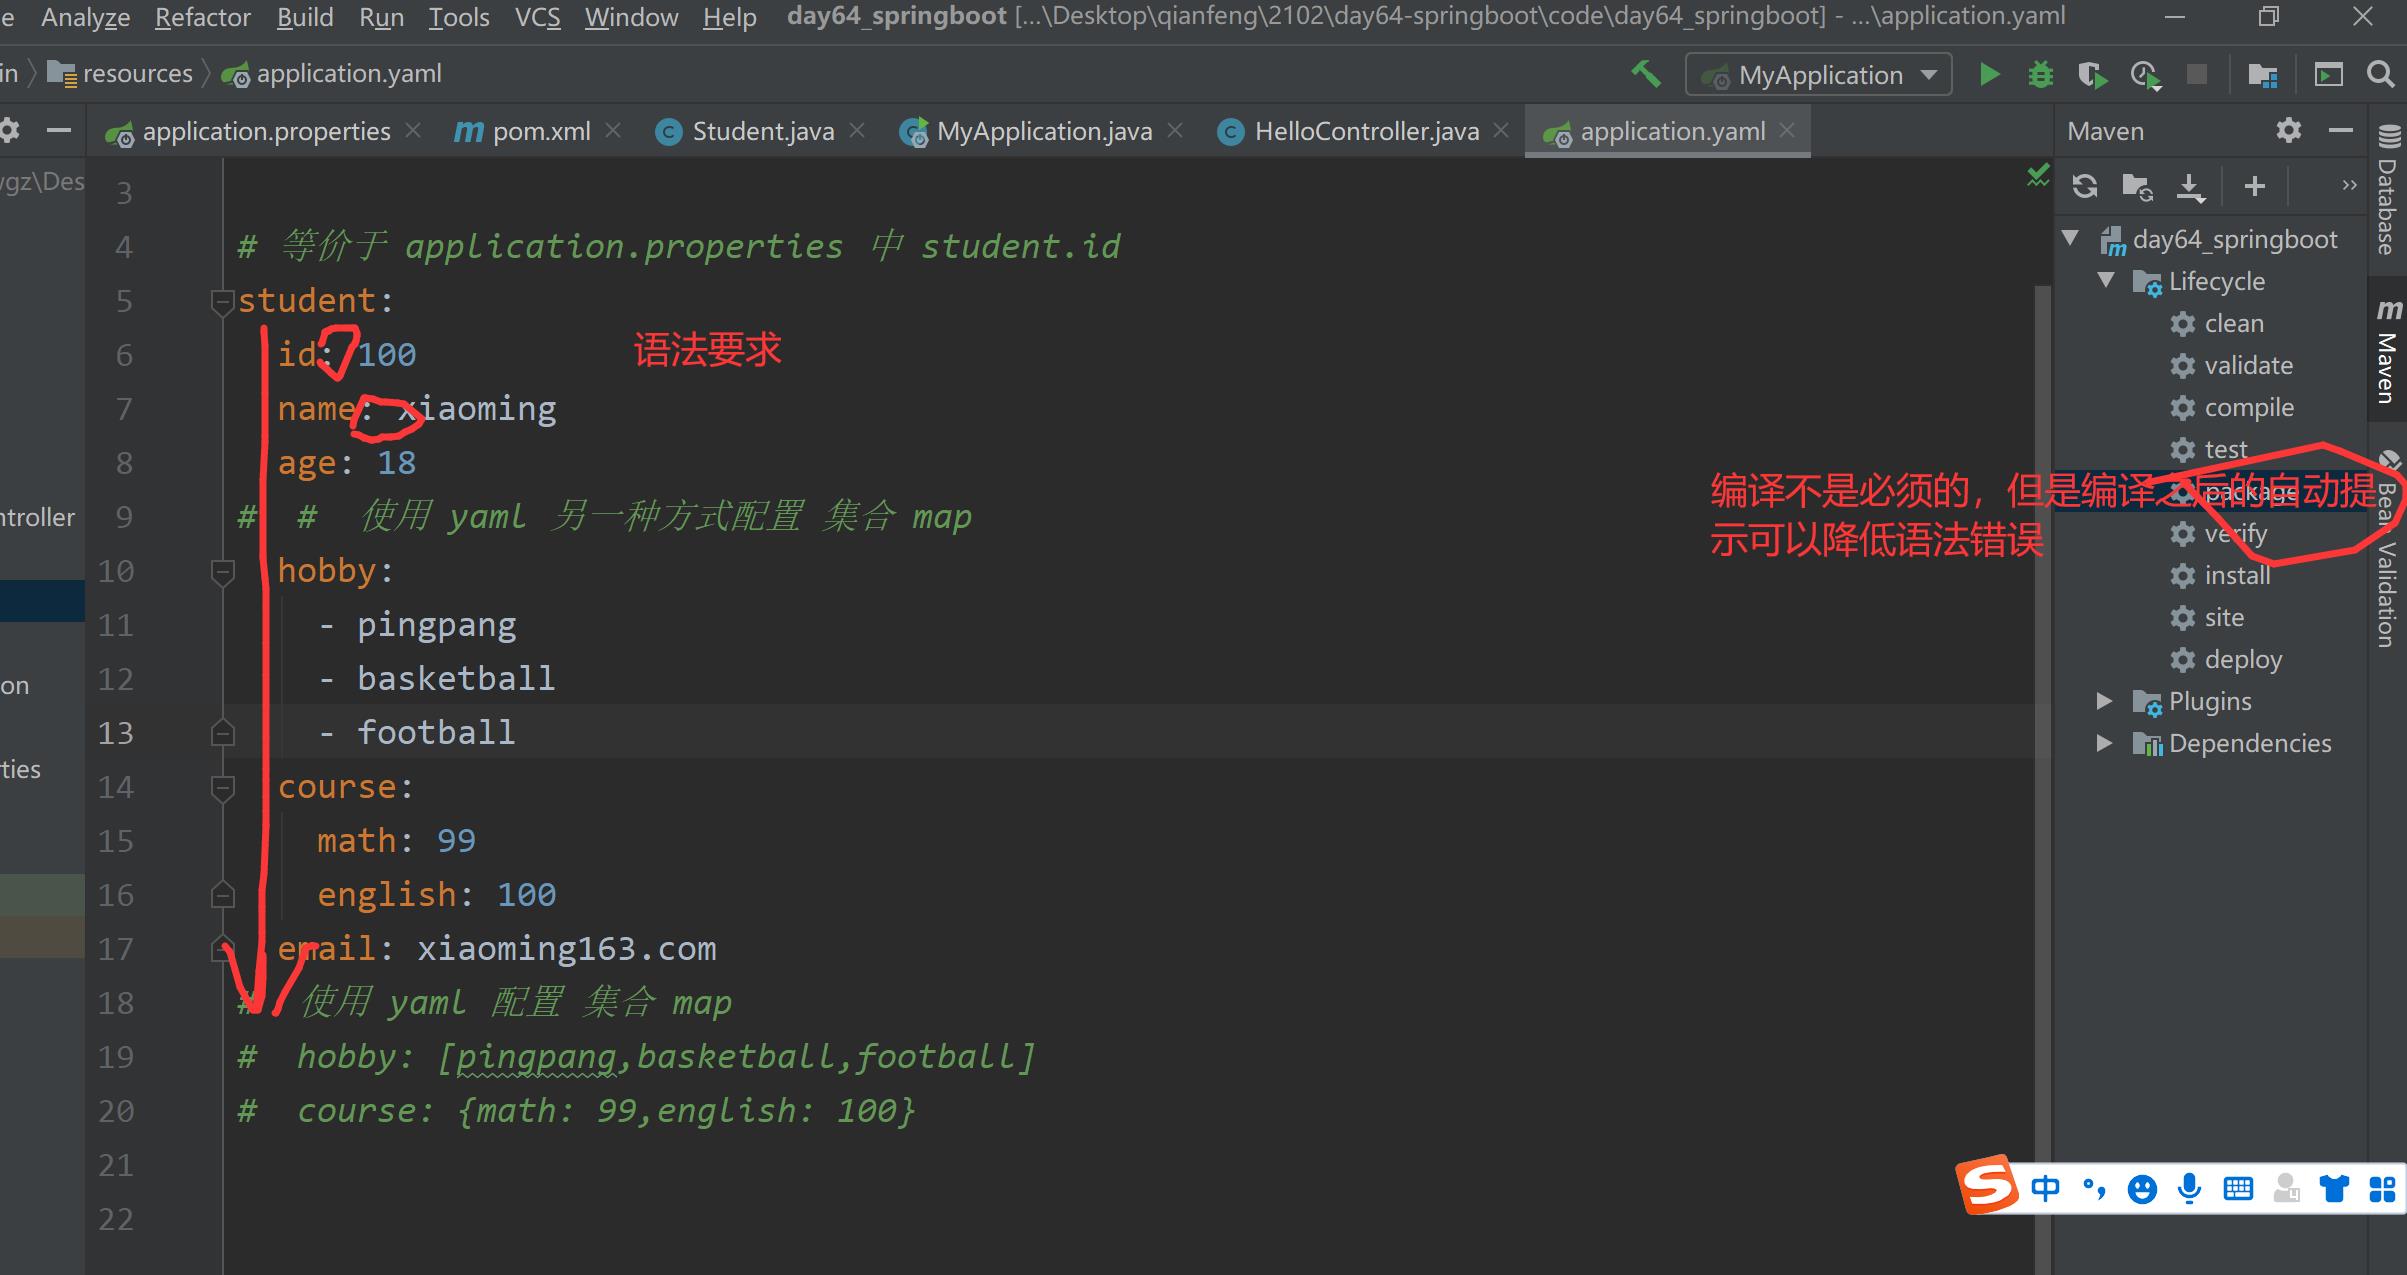Run with coverage shield icon
Viewport: 2407px width, 1275px height.
[x=2092, y=75]
